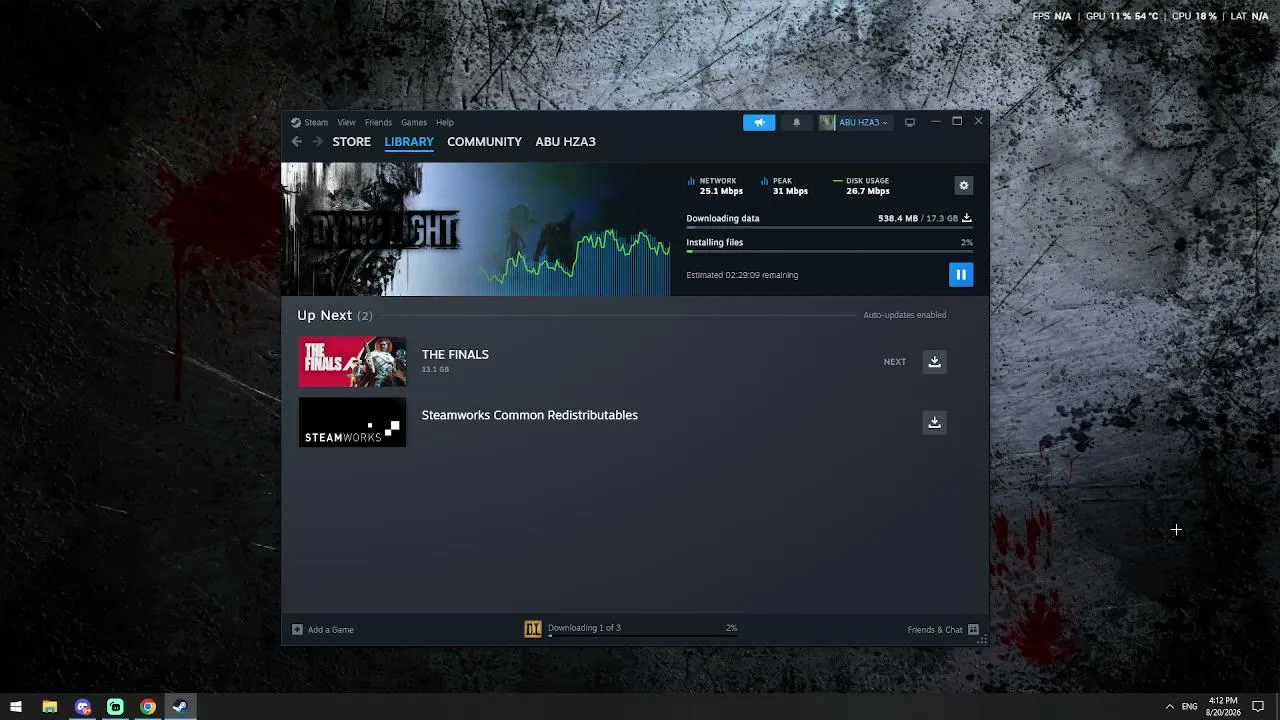
Task: Click the Installing files progress bar
Action: click(x=829, y=252)
